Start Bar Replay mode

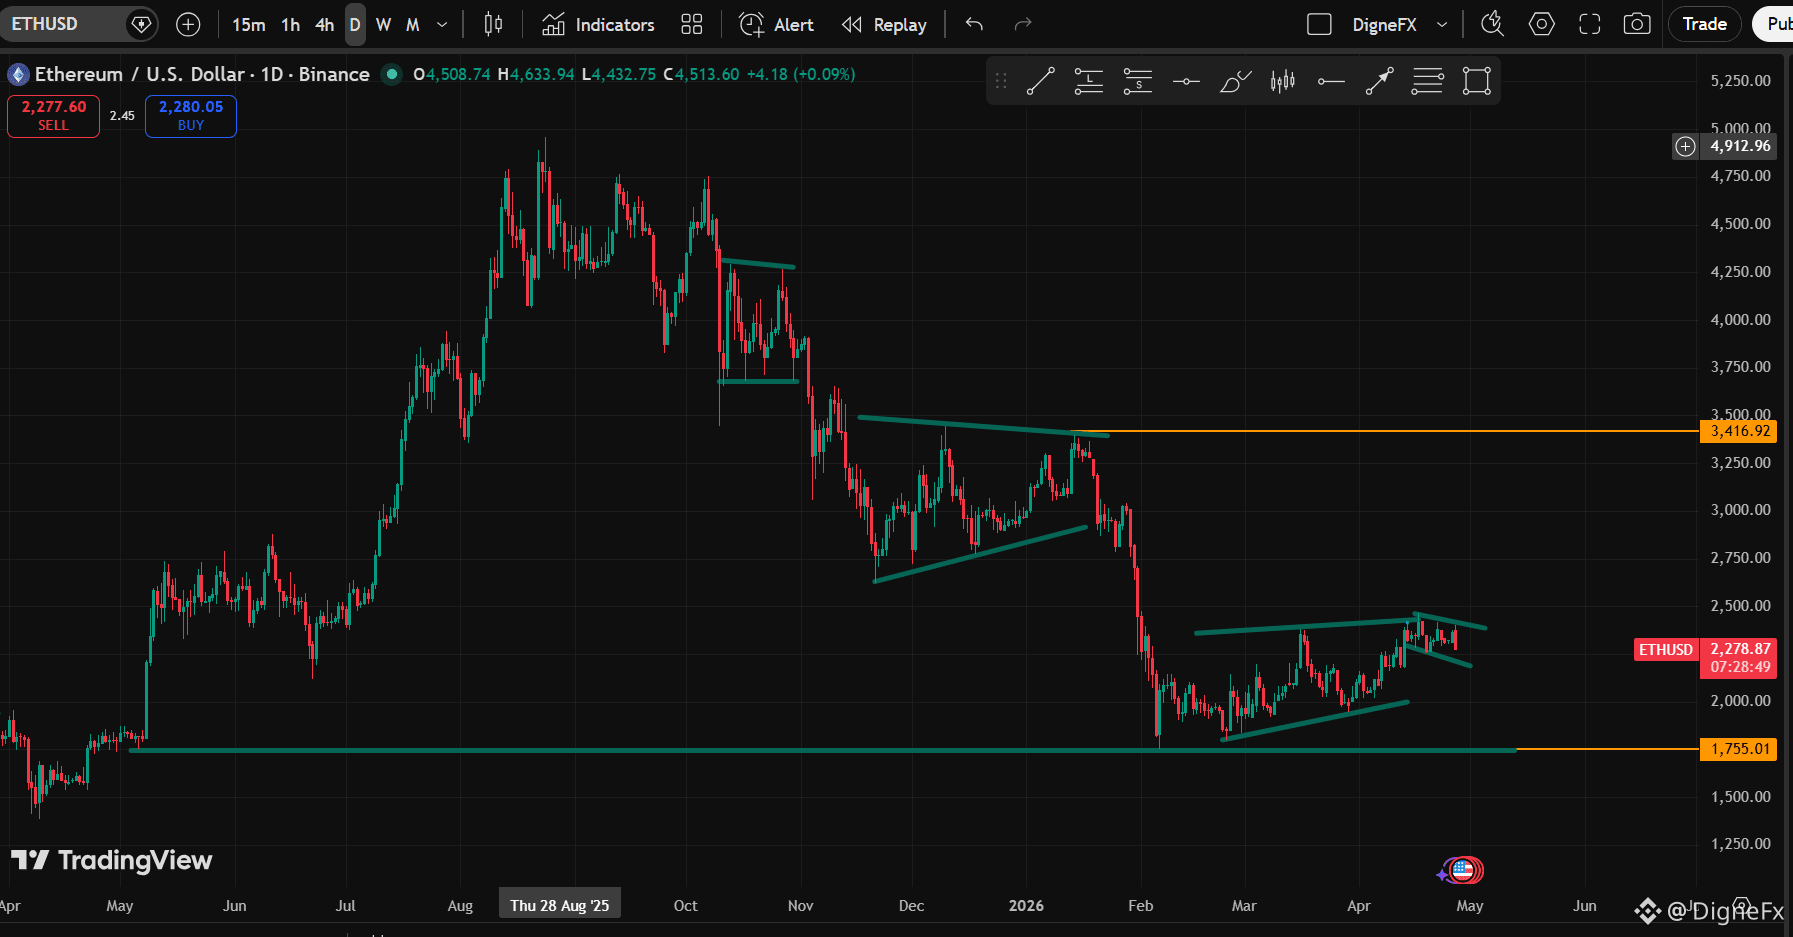point(884,24)
